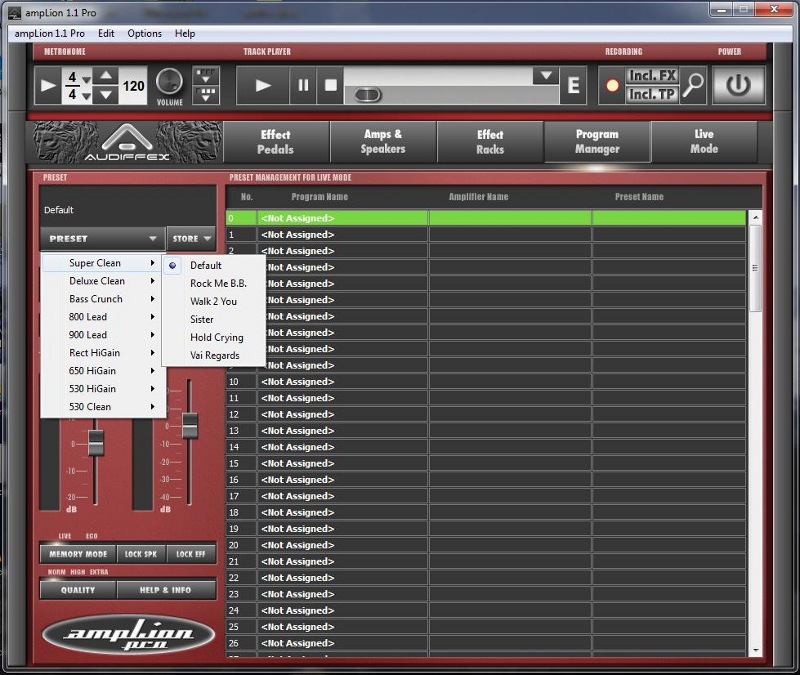
Task: Select upper metronome pattern icon
Action: pos(206,76)
